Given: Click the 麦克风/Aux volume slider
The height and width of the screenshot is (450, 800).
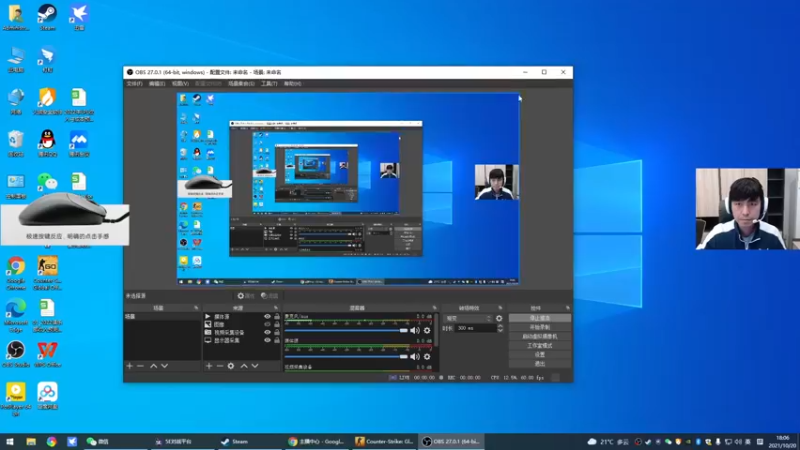Looking at the screenshot, I should point(346,330).
